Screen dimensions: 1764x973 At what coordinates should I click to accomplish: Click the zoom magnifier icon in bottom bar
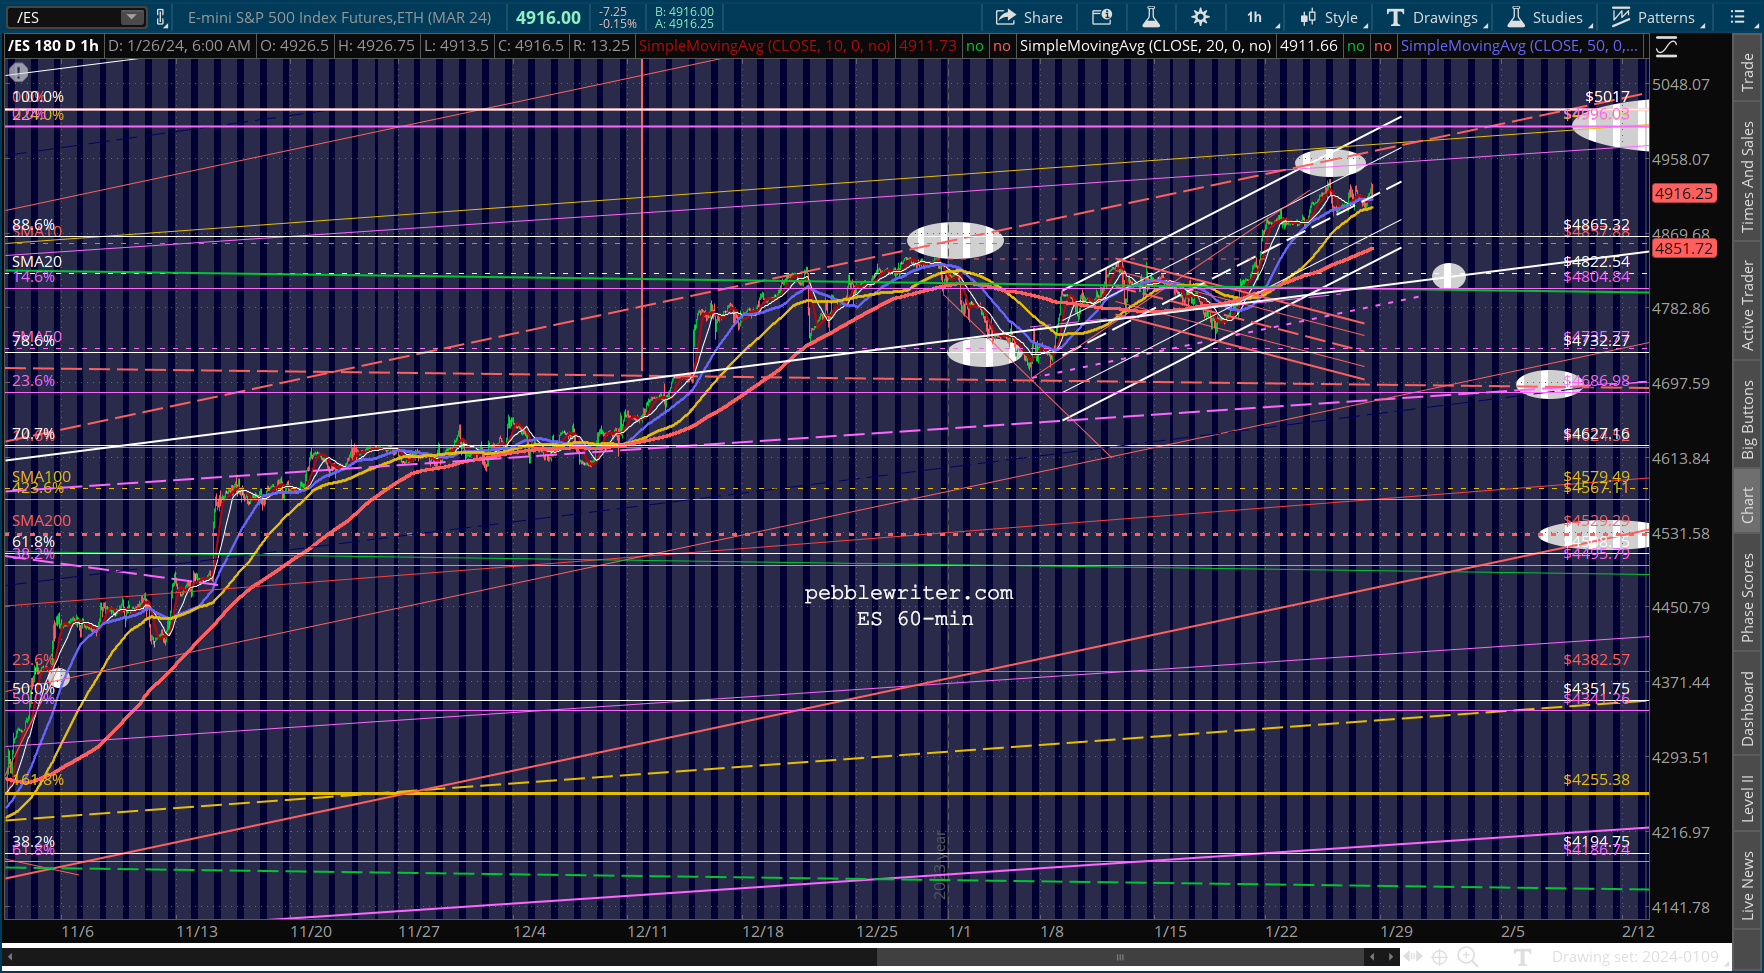coord(1467,957)
